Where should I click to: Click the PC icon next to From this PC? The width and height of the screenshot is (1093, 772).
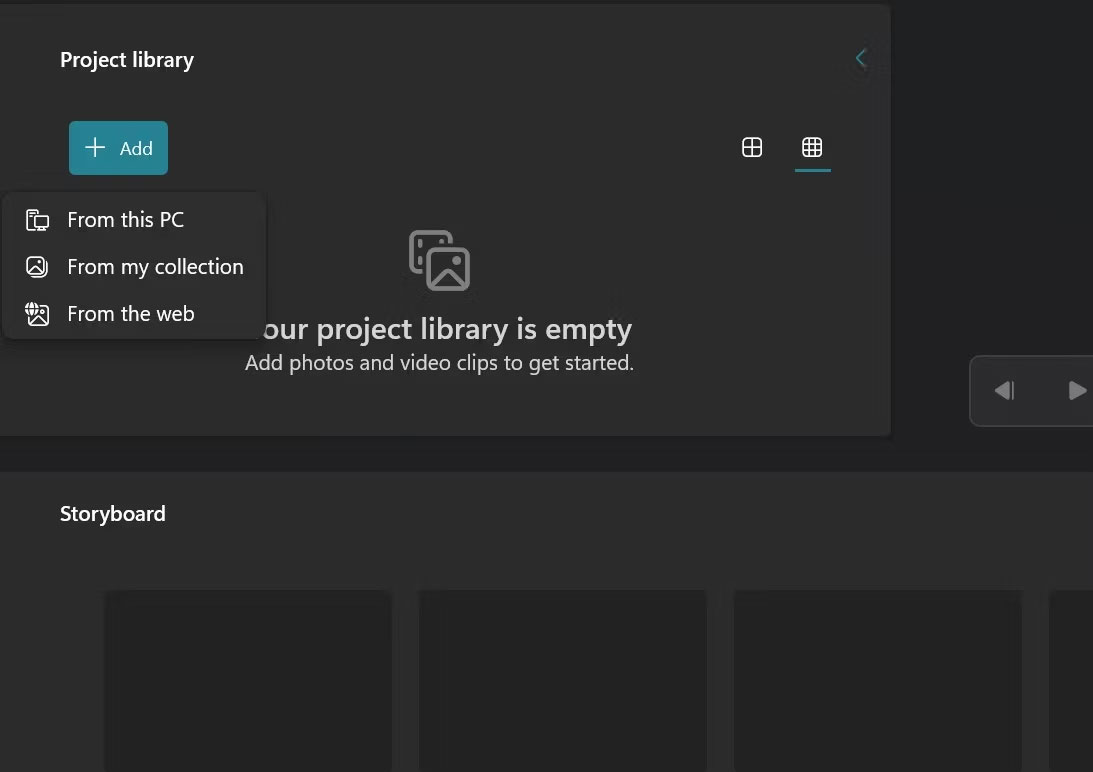[37, 220]
